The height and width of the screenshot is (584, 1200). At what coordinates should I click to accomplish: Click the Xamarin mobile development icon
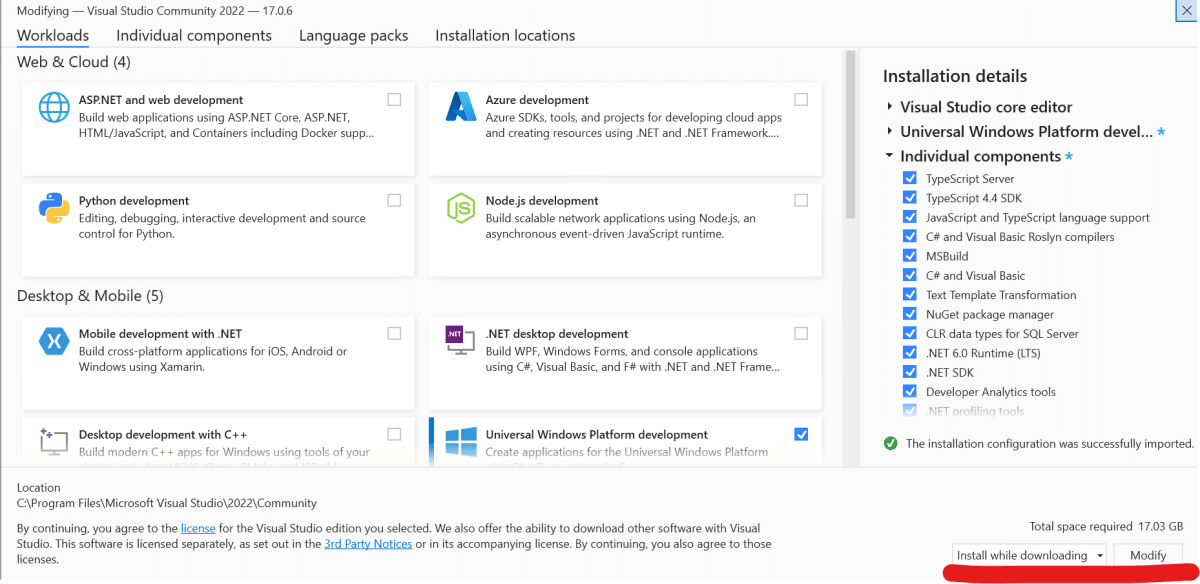pyautogui.click(x=54, y=341)
